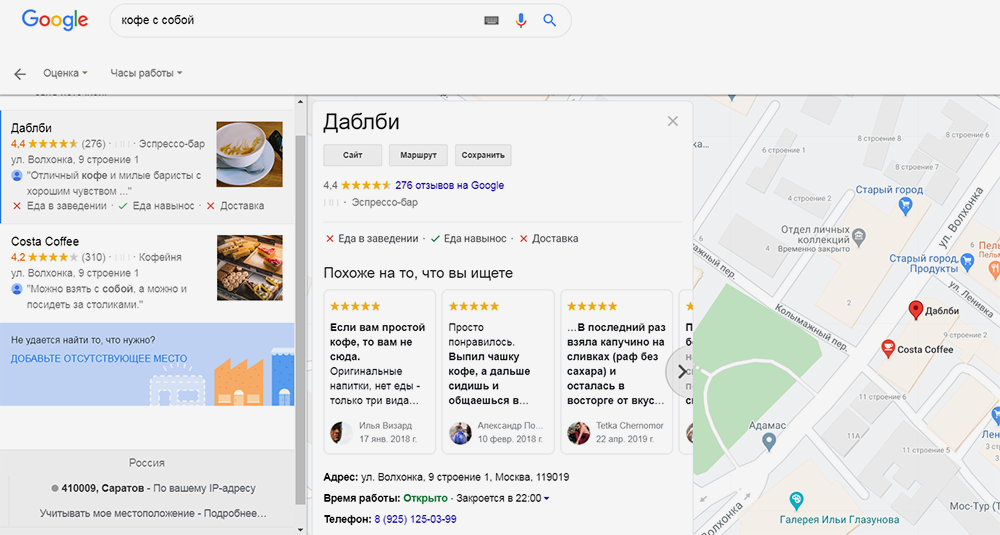This screenshot has width=1000, height=535.
Task: Open the on-screen keyboard icon
Action: [491, 20]
